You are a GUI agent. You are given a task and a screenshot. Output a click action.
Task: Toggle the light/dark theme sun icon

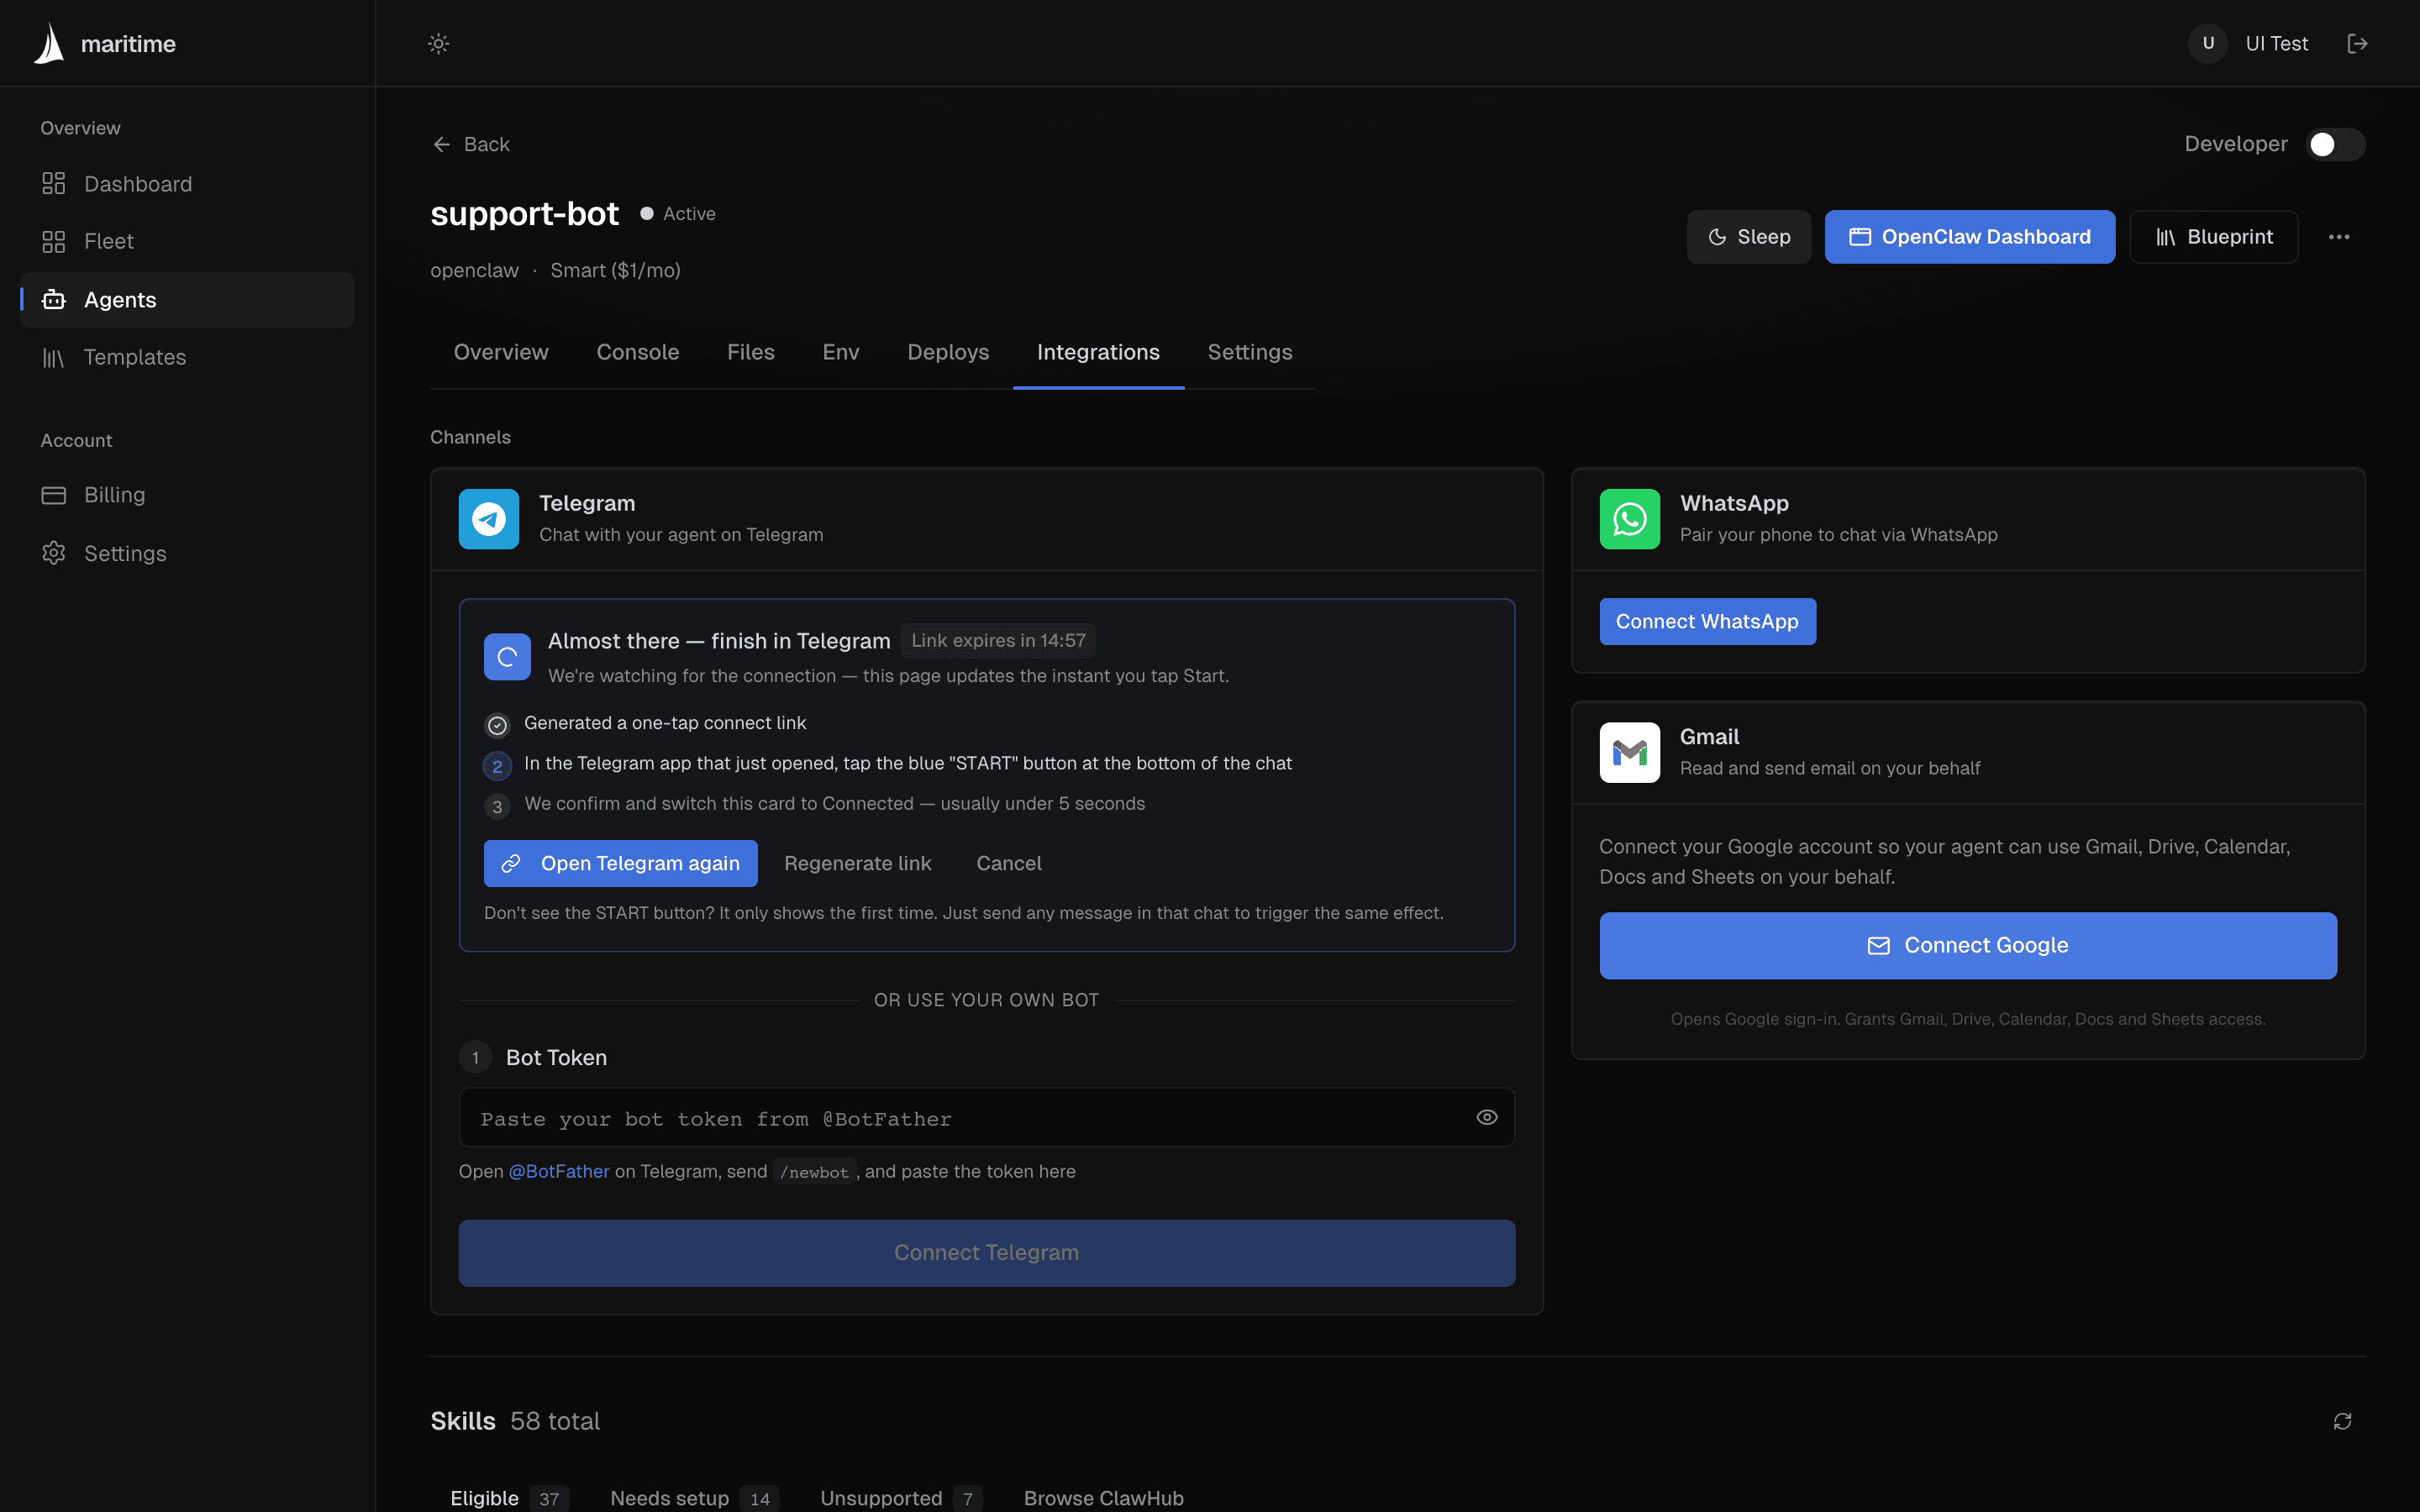pyautogui.click(x=438, y=43)
